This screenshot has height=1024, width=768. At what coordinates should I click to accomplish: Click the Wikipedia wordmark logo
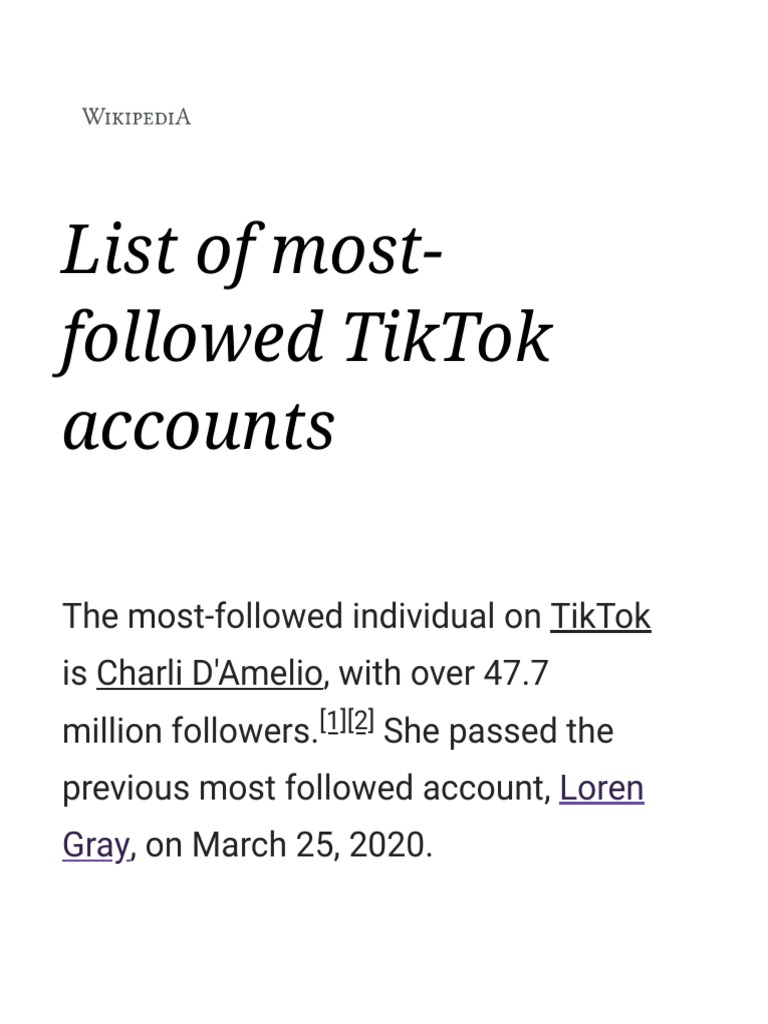(135, 117)
